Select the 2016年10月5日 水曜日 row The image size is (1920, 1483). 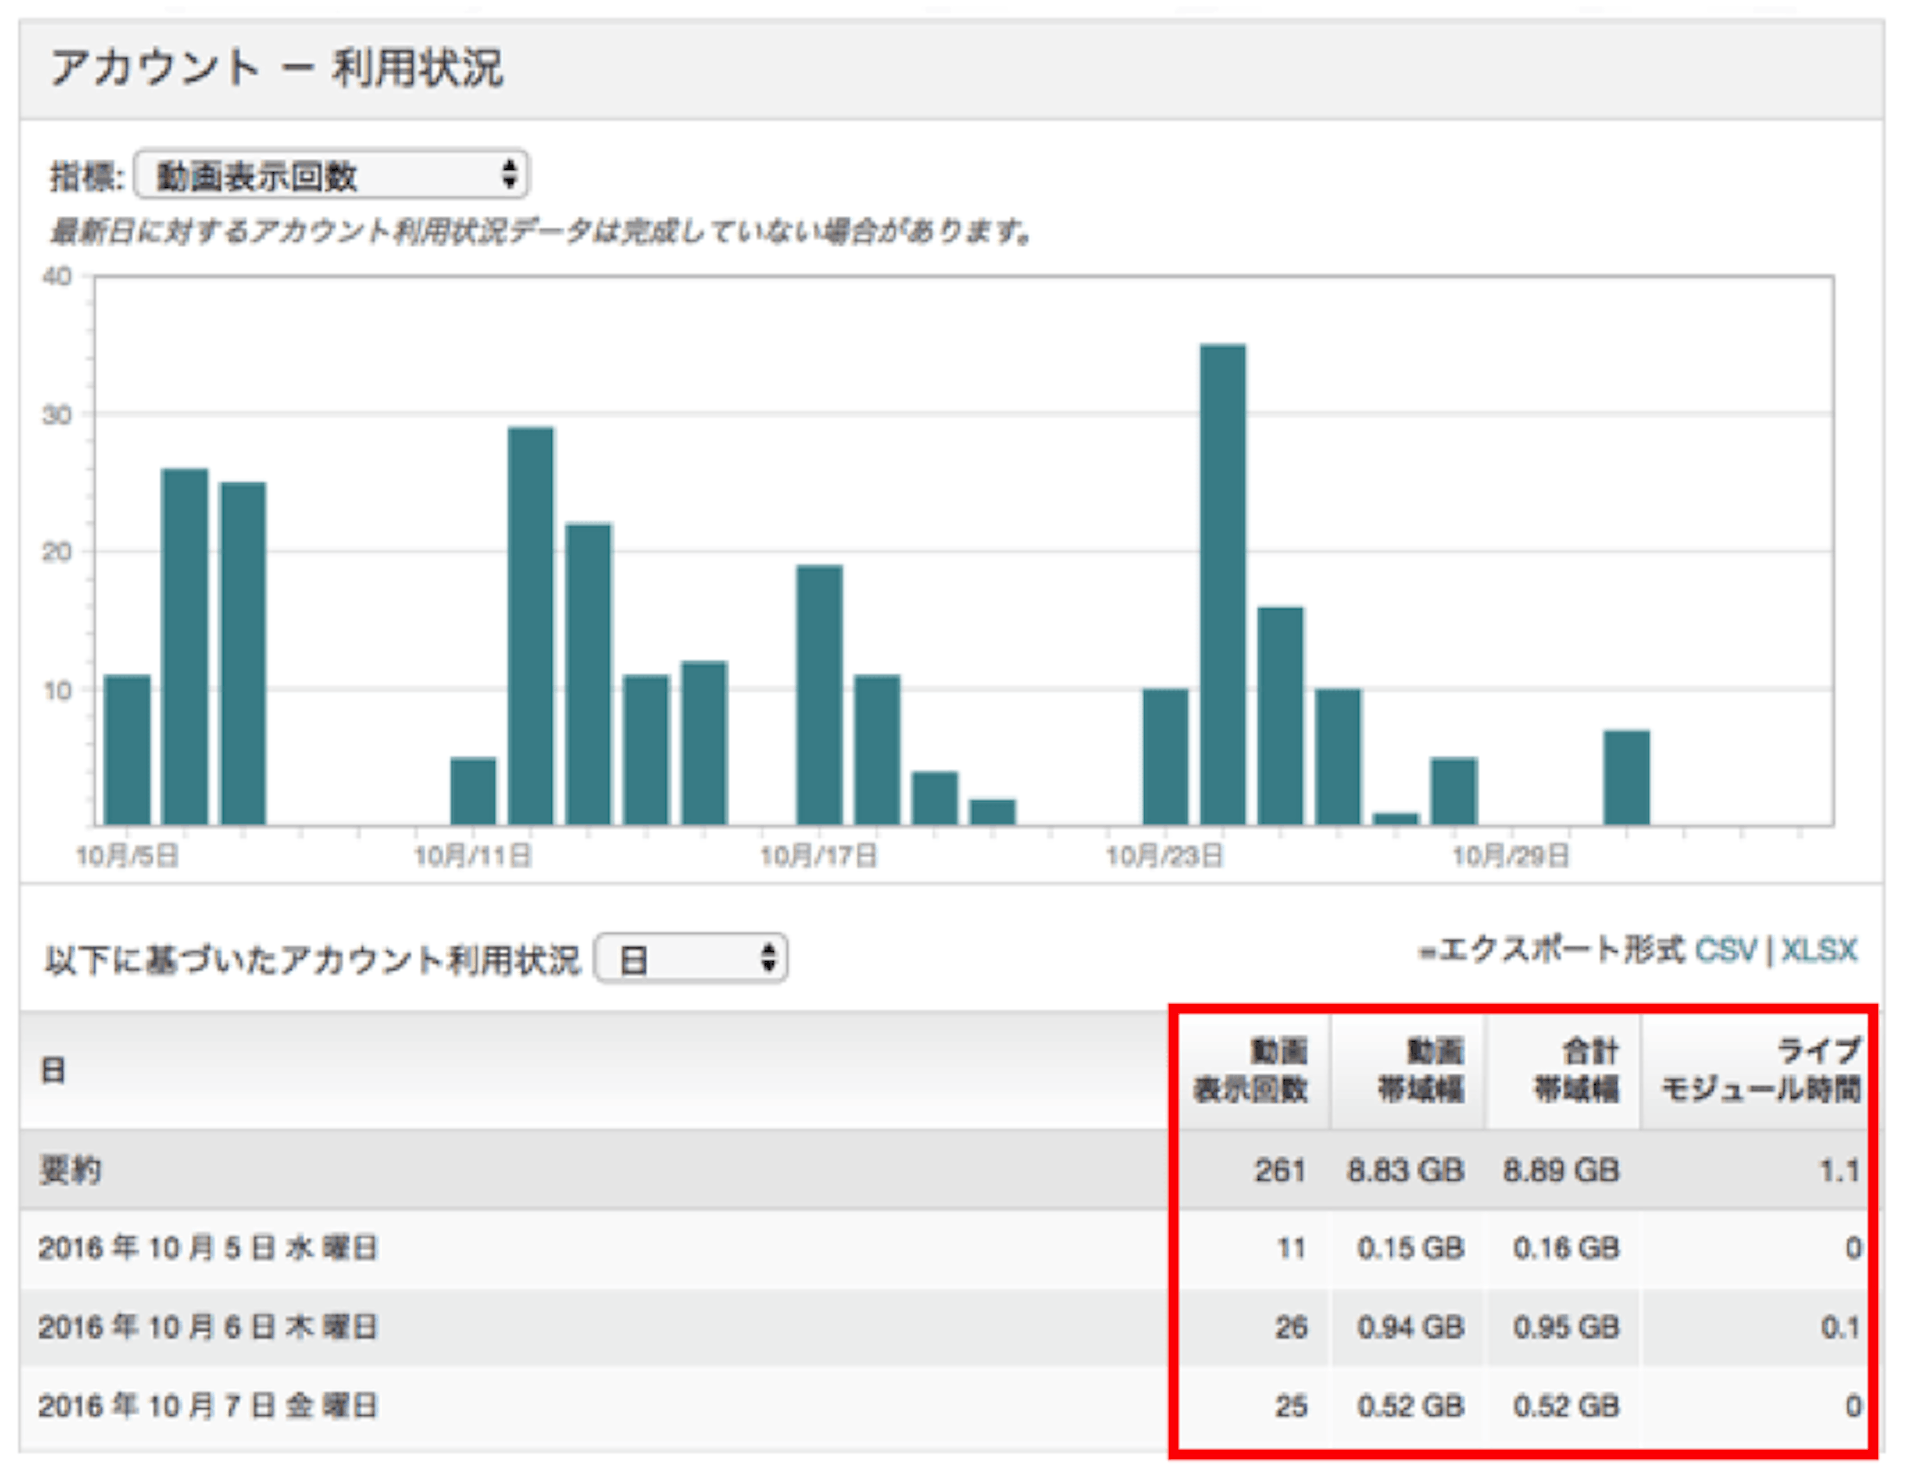coord(208,1248)
